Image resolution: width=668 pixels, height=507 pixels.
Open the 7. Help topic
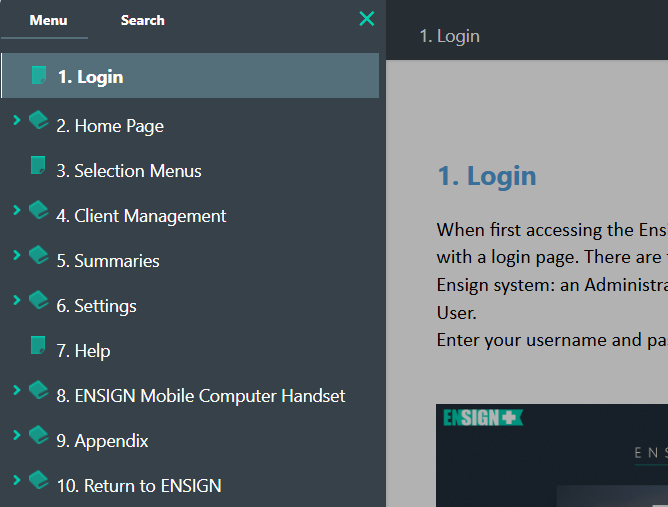[92, 351]
